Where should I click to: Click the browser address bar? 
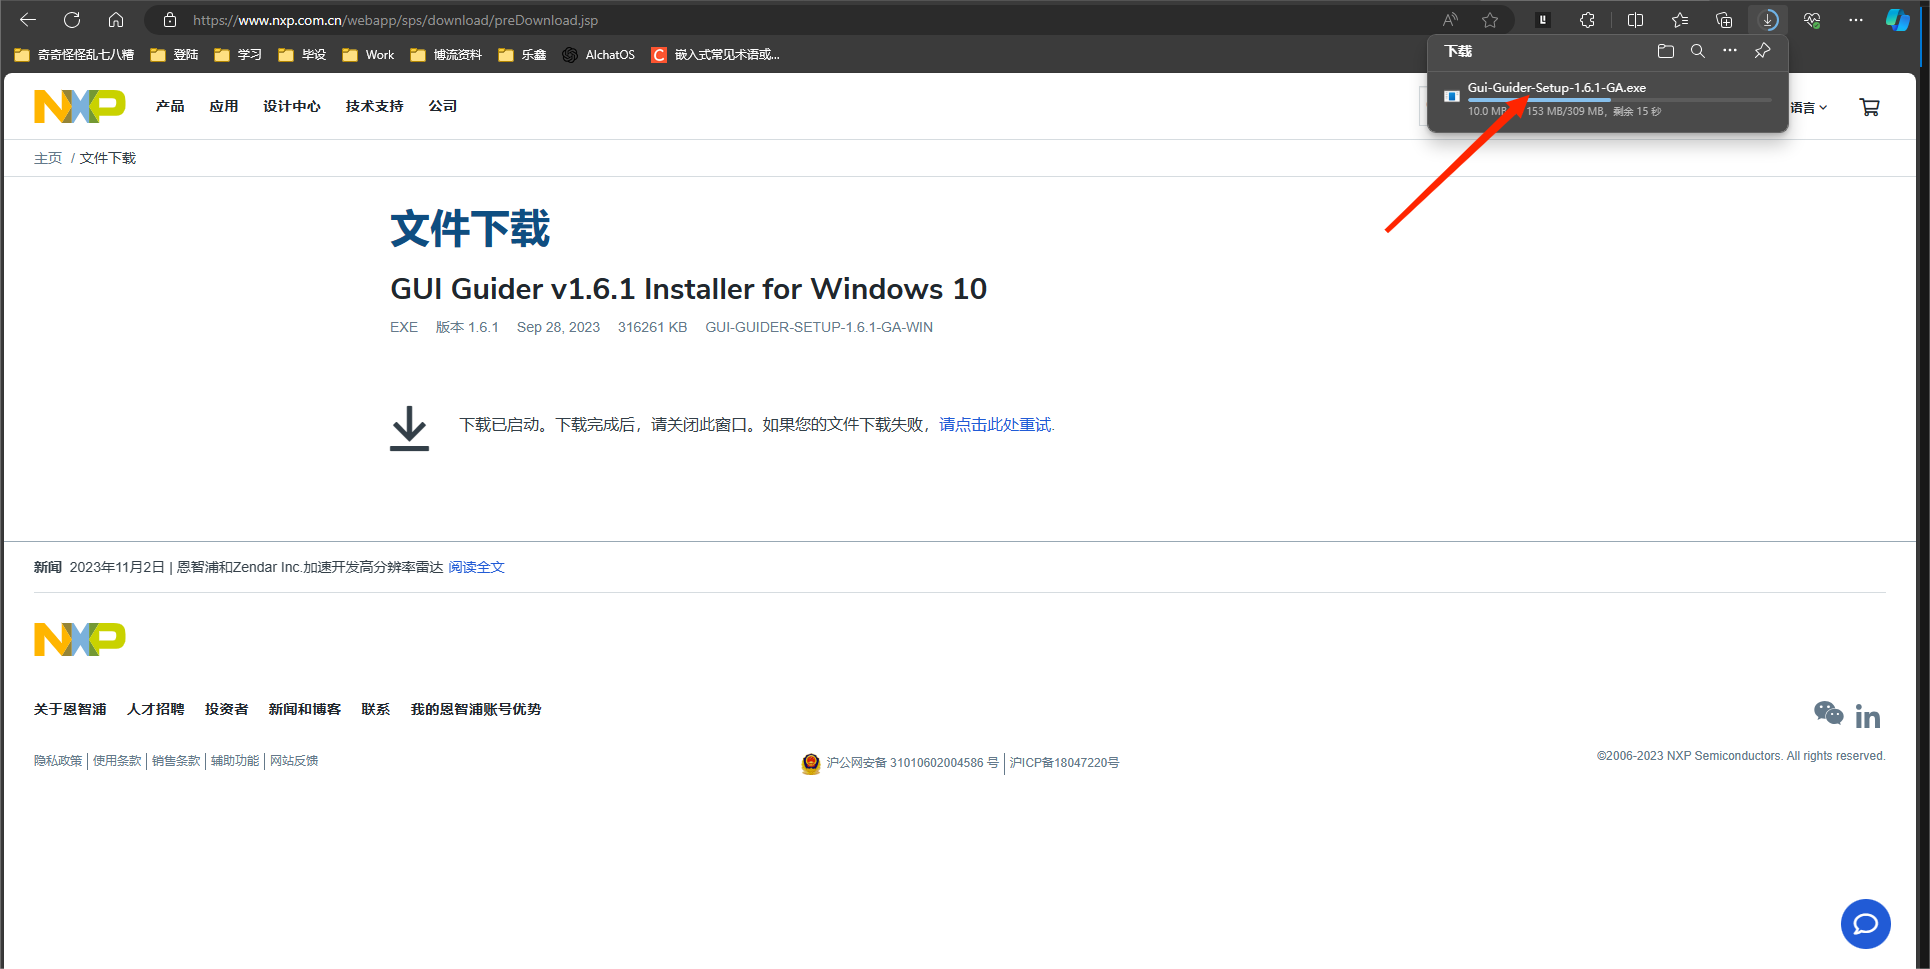coord(800,20)
